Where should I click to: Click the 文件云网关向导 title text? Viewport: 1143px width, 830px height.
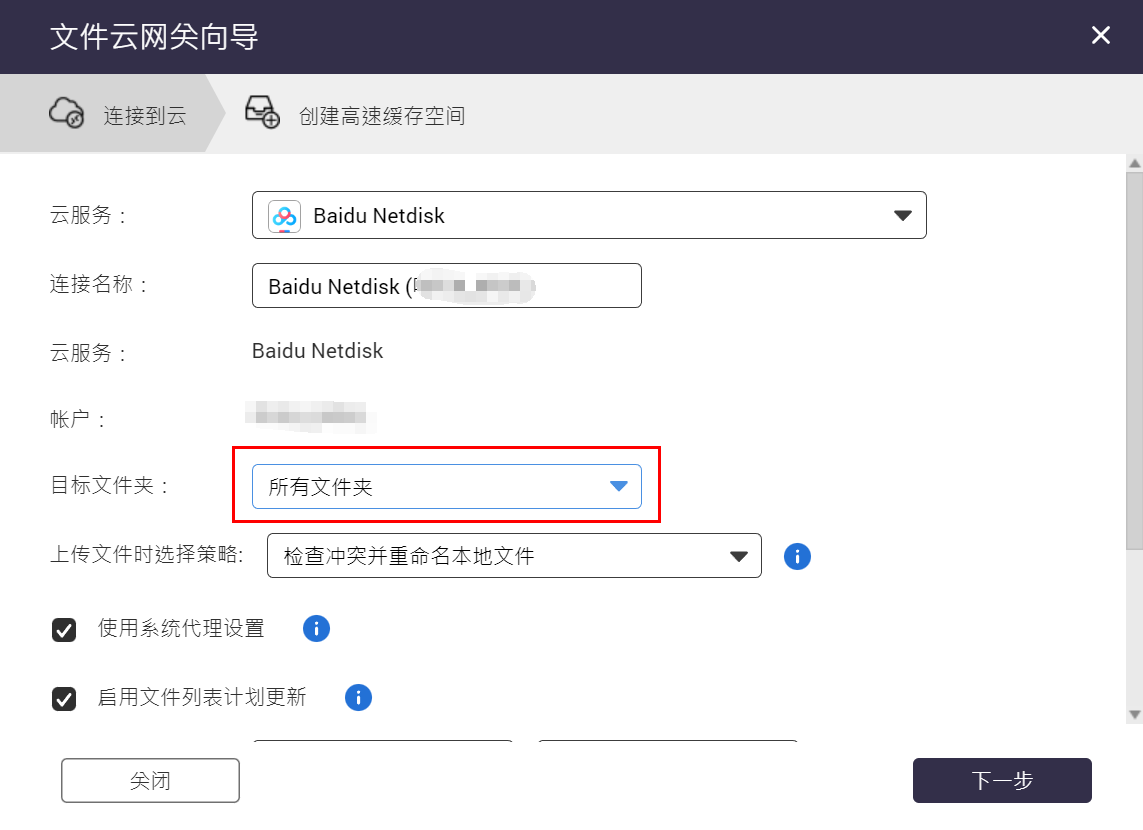154,36
